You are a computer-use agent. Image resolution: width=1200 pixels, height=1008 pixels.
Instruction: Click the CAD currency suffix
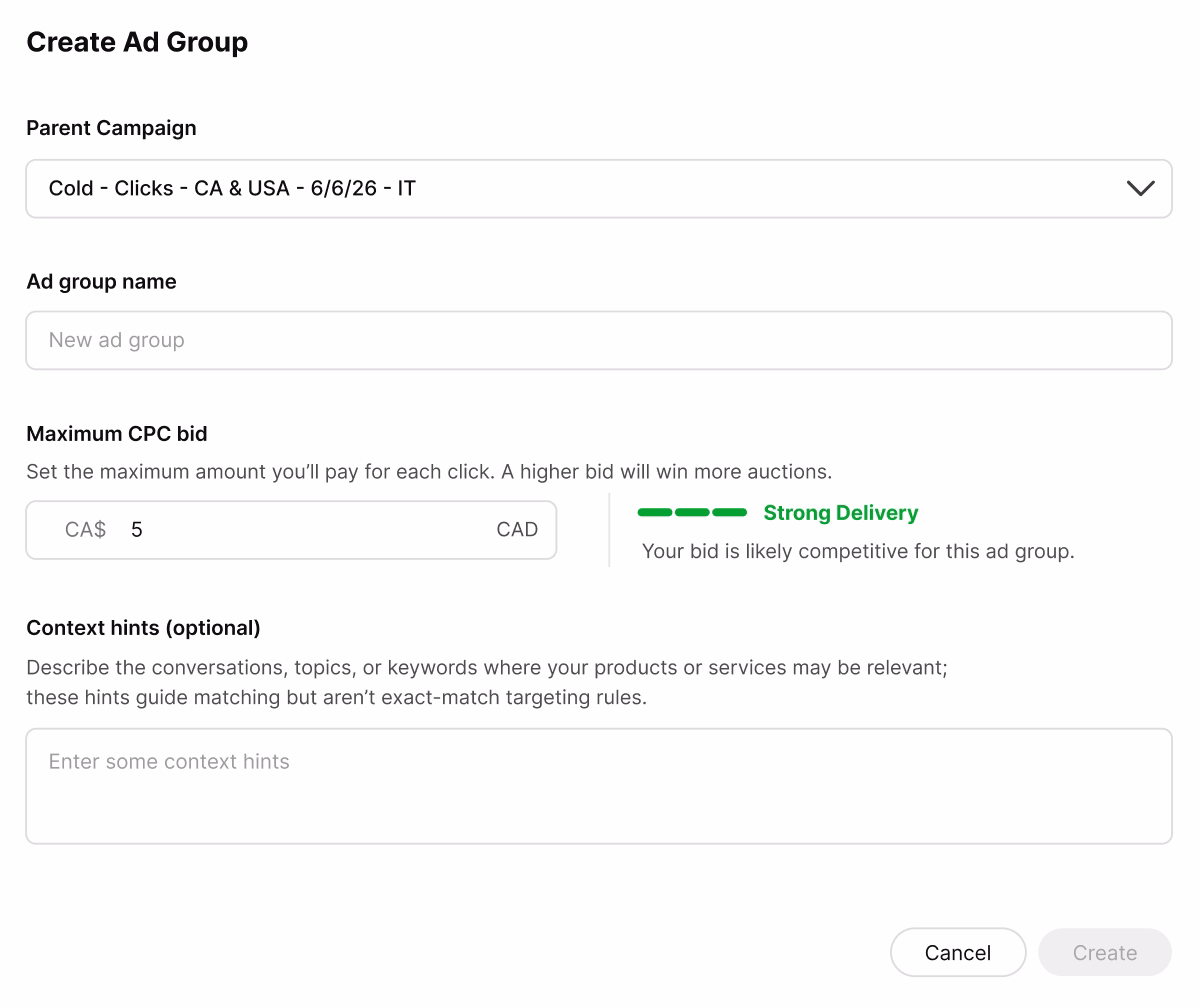[x=517, y=530]
